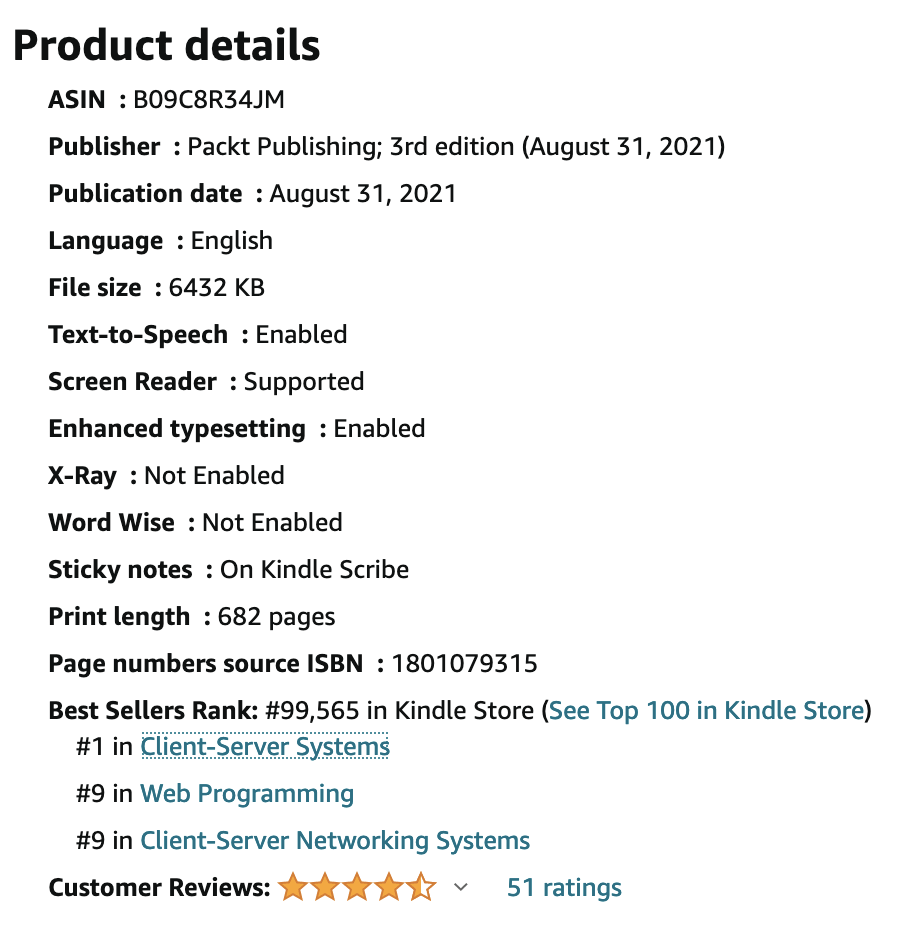914x936 pixels.
Task: Click the first orange star
Action: coord(293,886)
